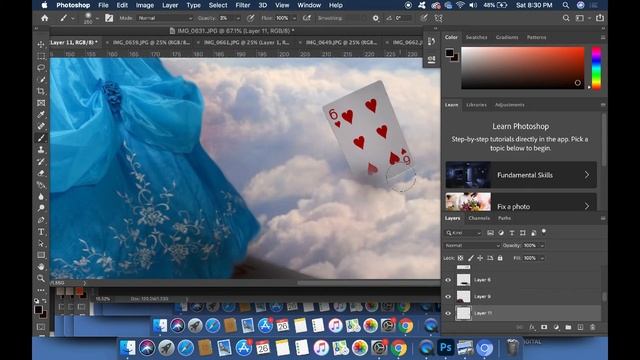This screenshot has height=360, width=640.
Task: Select the Pen tool
Action: 41,220
